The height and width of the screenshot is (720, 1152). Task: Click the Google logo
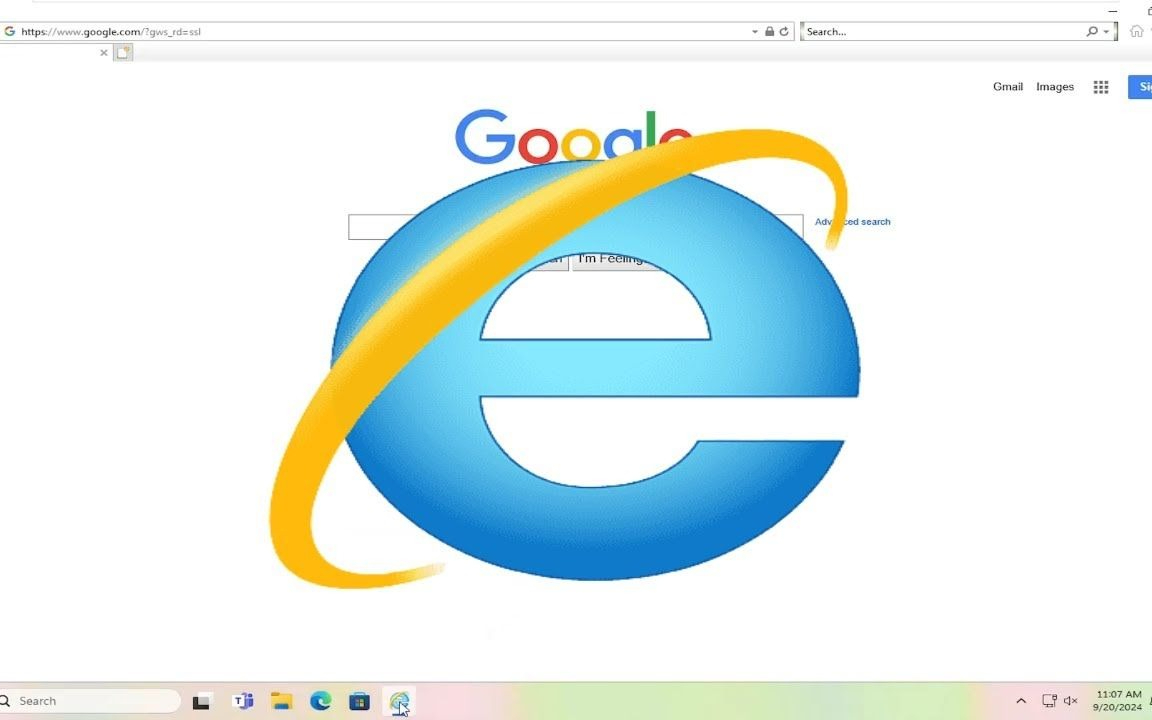point(573,137)
